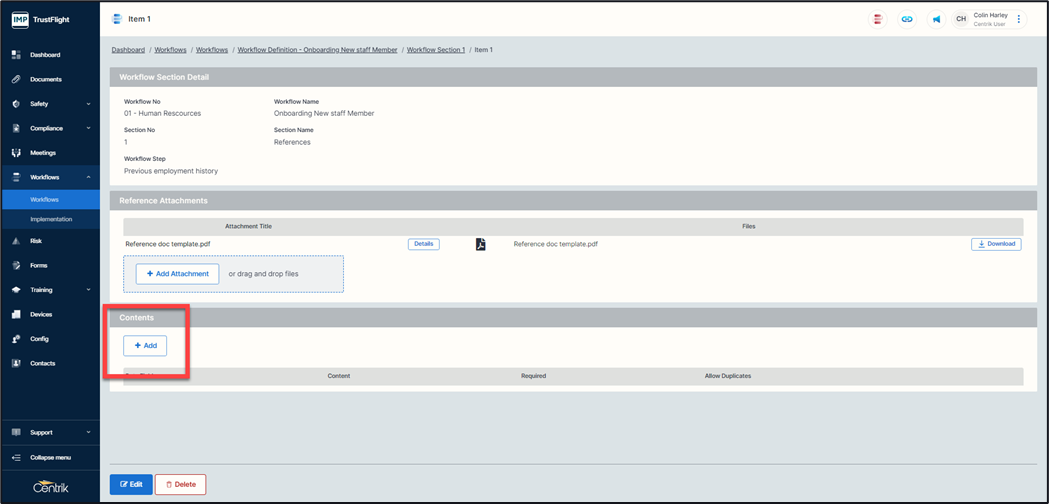The width and height of the screenshot is (1049, 504).
Task: Click the PDF file icon for Reference doc template
Action: click(480, 244)
